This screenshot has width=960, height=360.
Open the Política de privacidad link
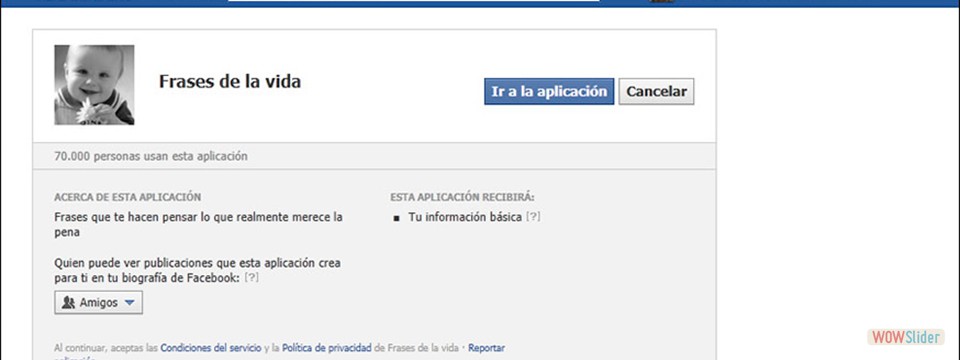[326, 348]
